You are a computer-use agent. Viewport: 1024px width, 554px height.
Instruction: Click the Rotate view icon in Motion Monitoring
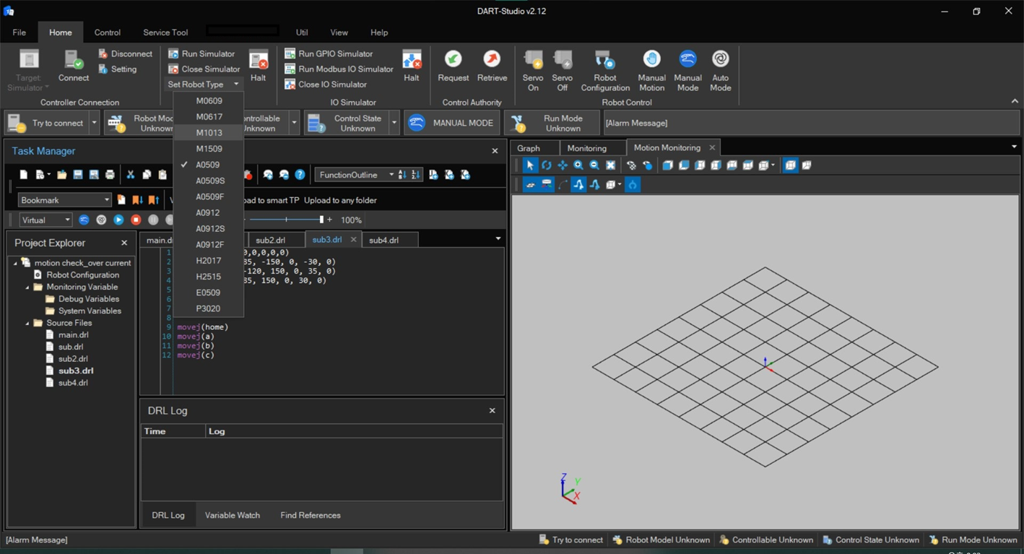coord(547,165)
